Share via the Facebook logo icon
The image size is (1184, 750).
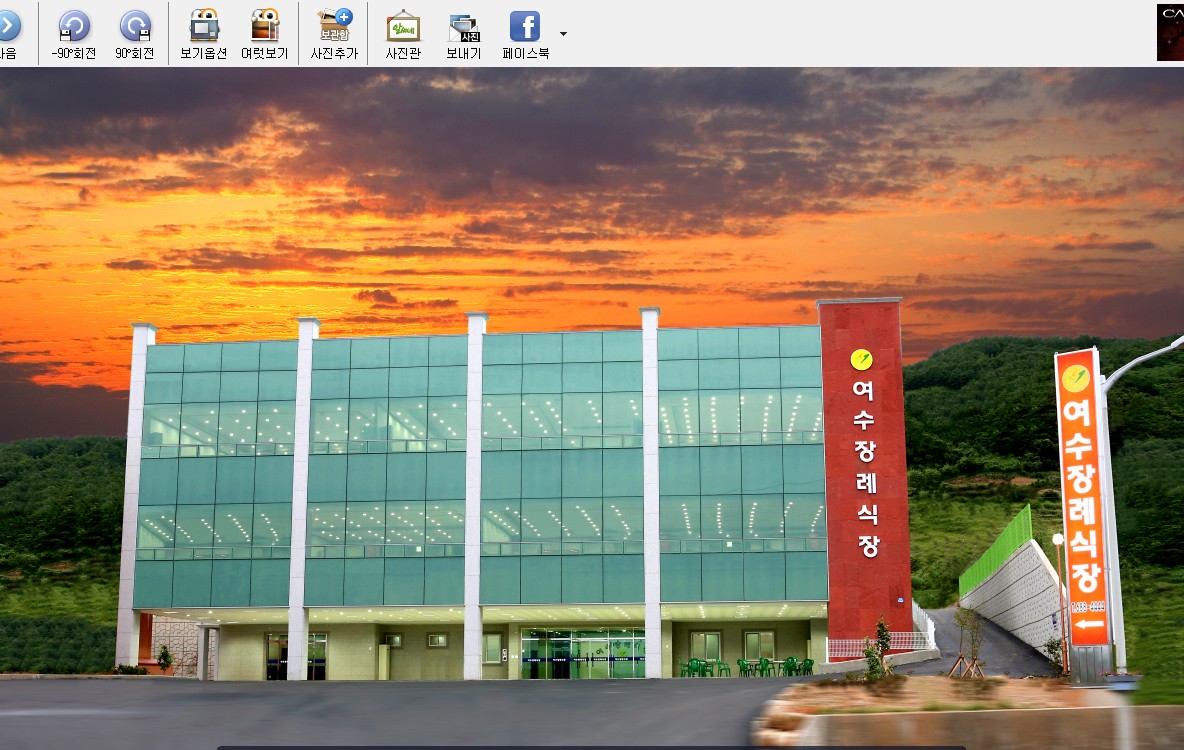[525, 26]
